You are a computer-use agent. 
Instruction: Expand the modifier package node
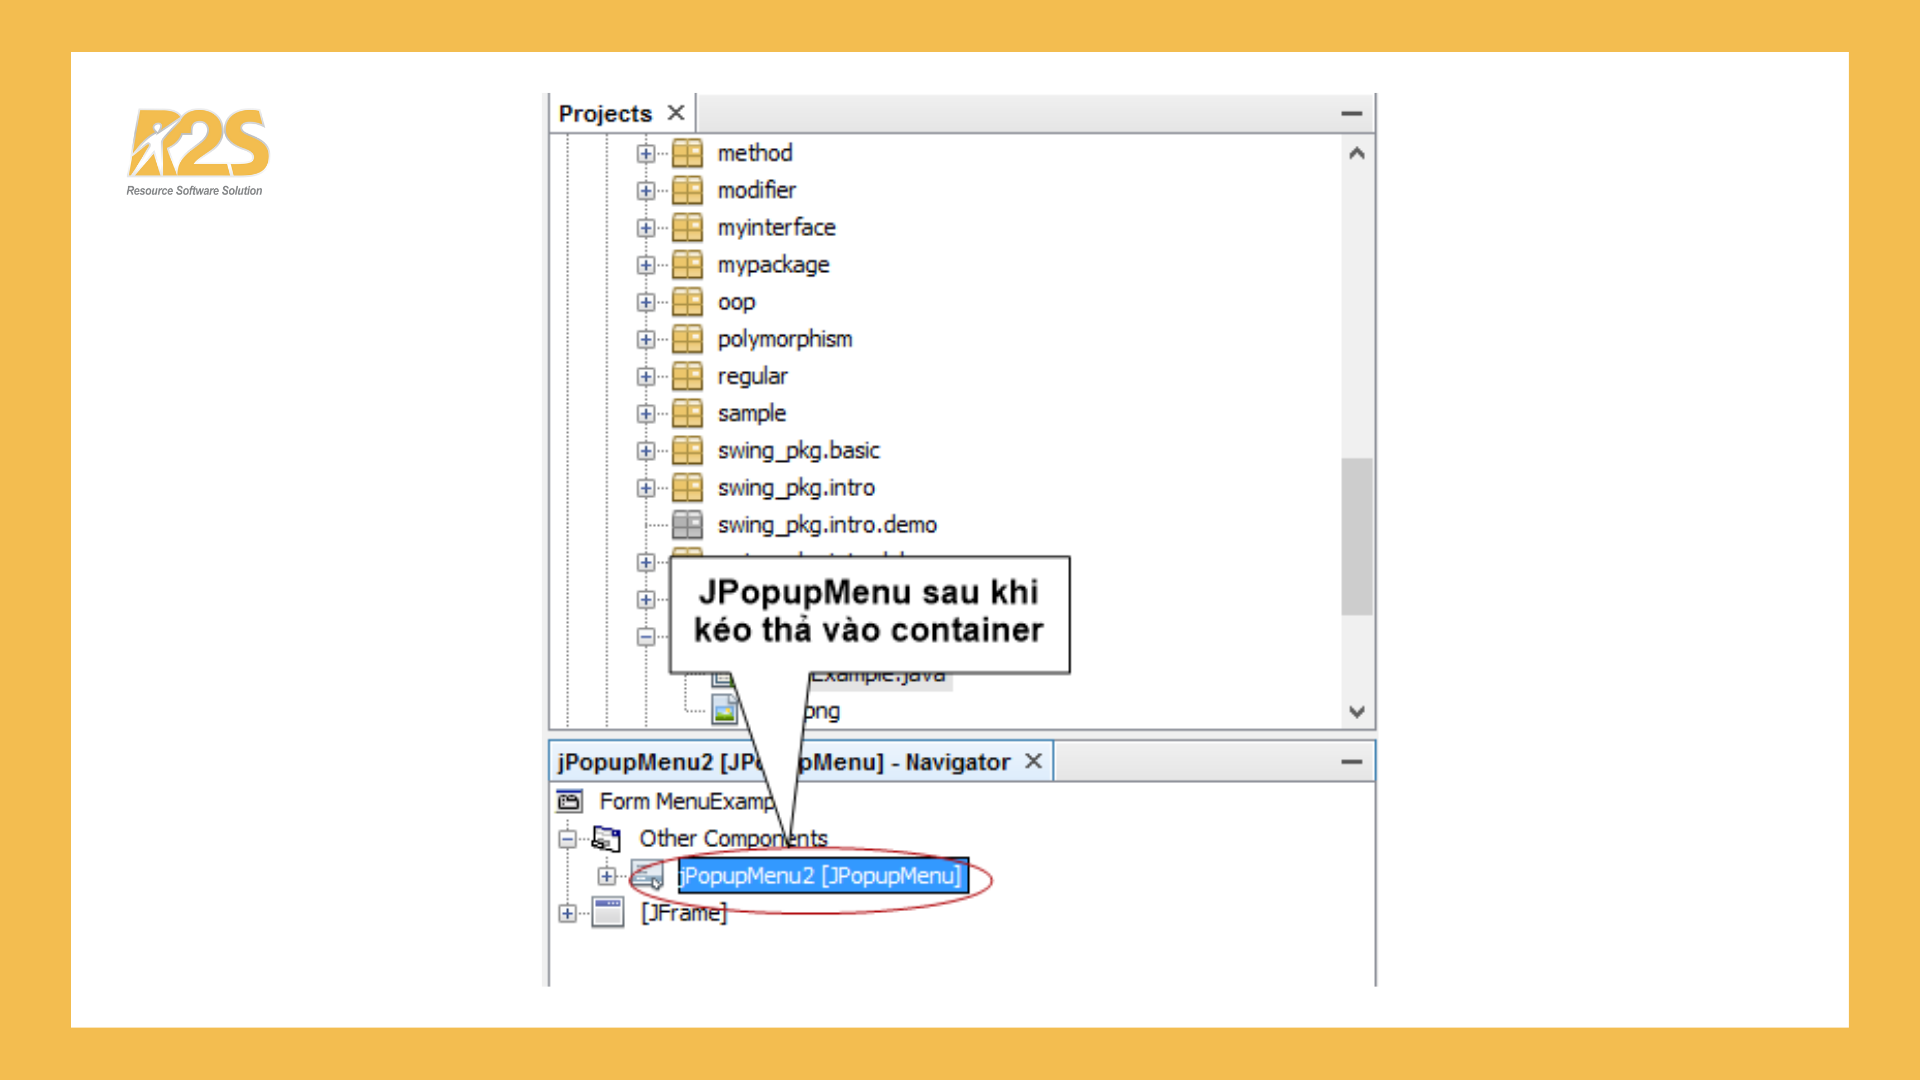[646, 190]
